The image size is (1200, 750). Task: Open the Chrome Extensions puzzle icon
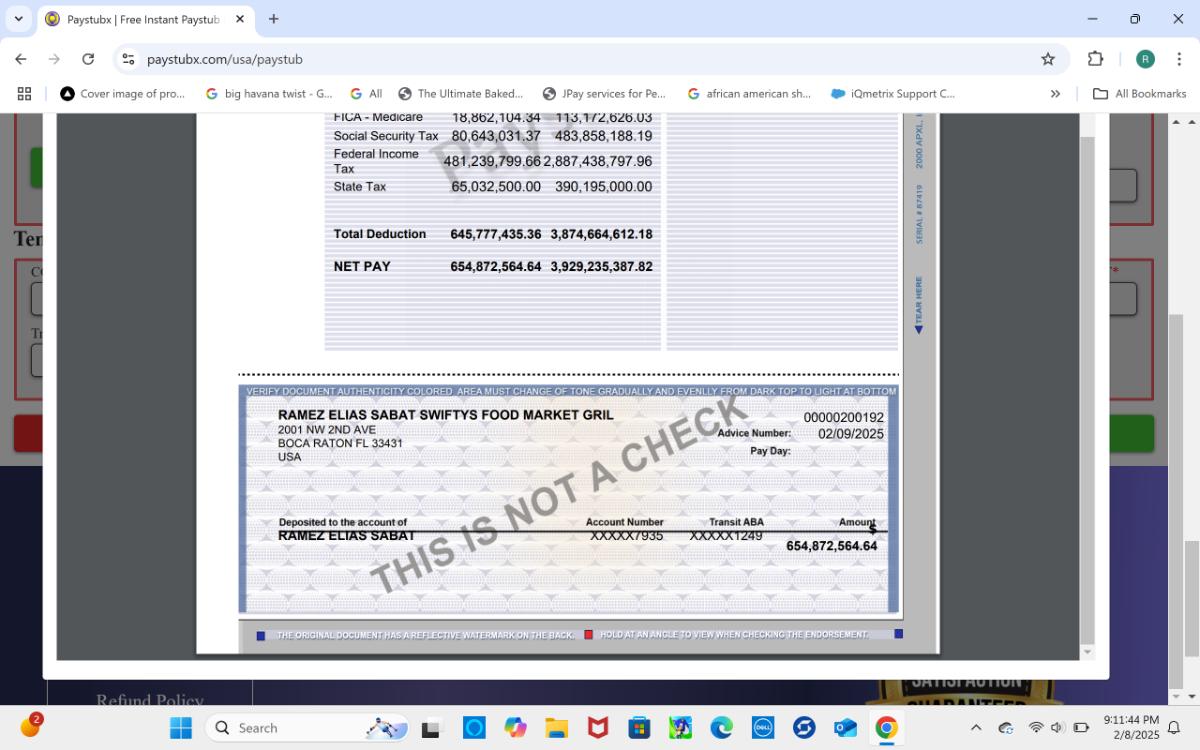(x=1095, y=59)
